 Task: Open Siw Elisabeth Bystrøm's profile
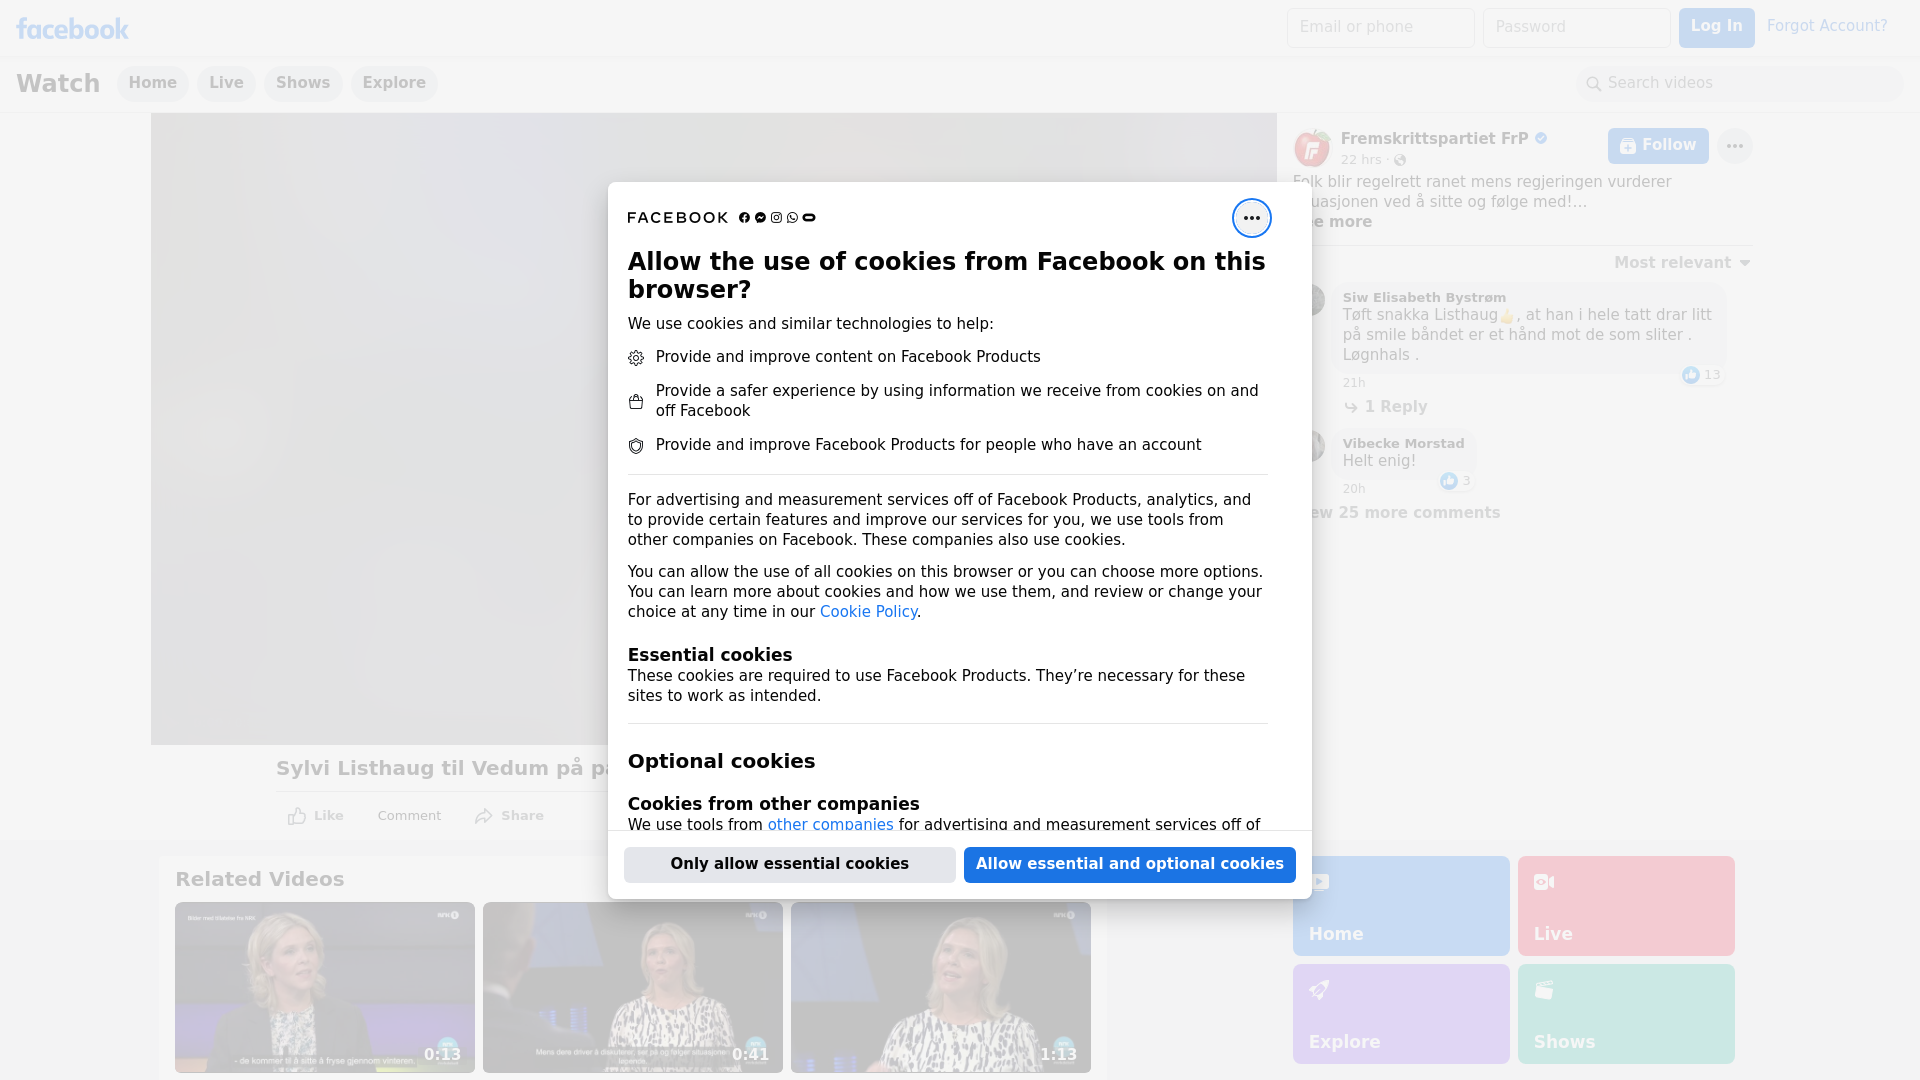point(1424,298)
